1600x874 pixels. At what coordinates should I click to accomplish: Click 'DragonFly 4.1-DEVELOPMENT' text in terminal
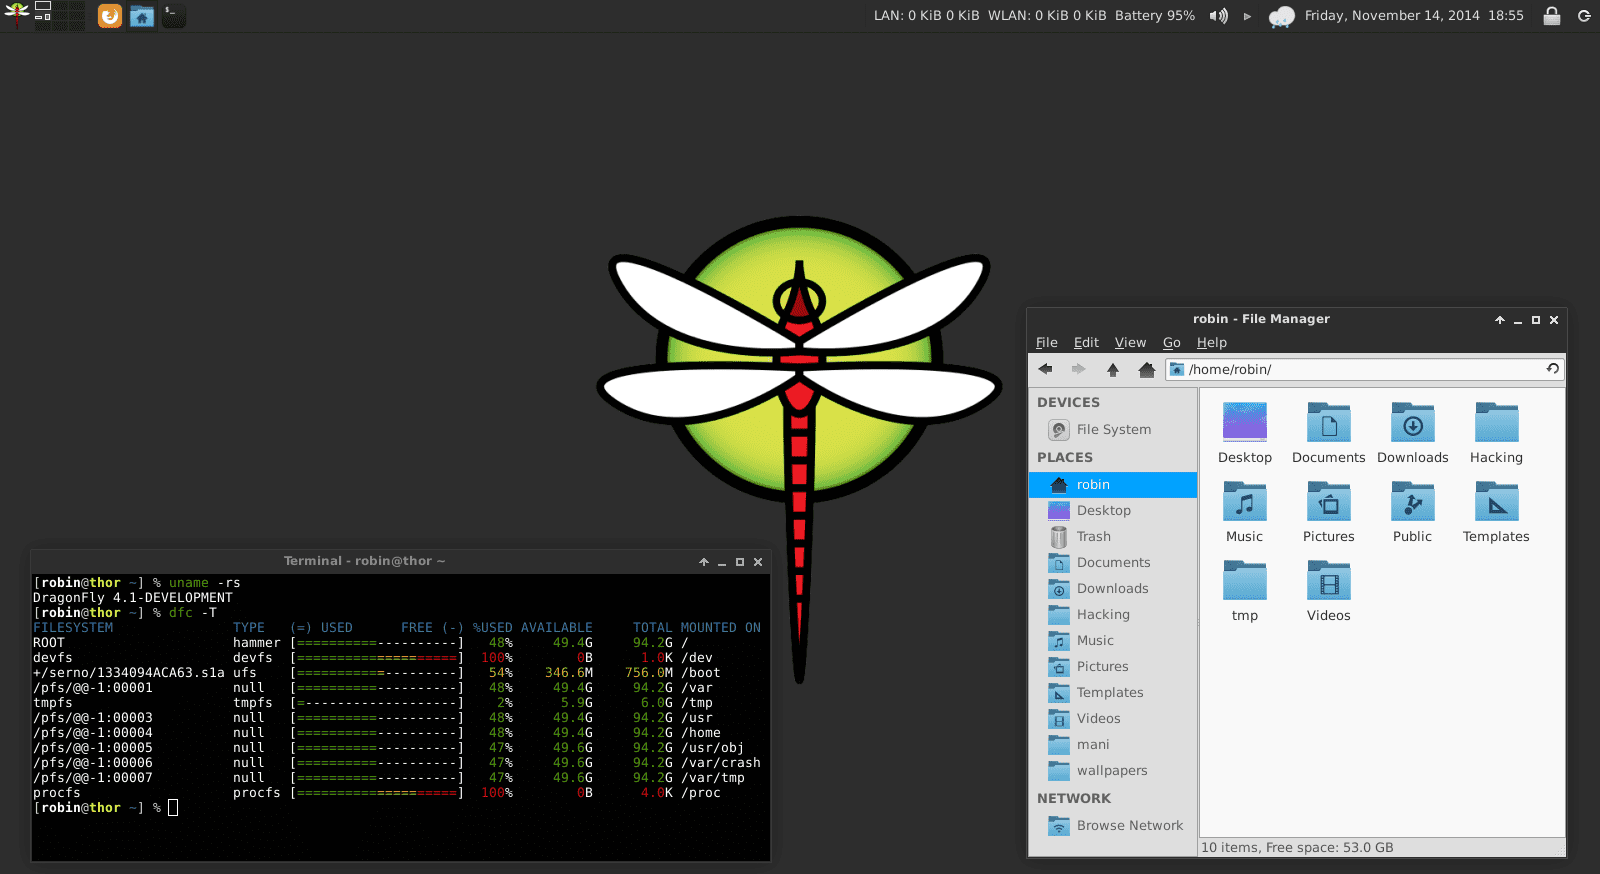click(133, 598)
